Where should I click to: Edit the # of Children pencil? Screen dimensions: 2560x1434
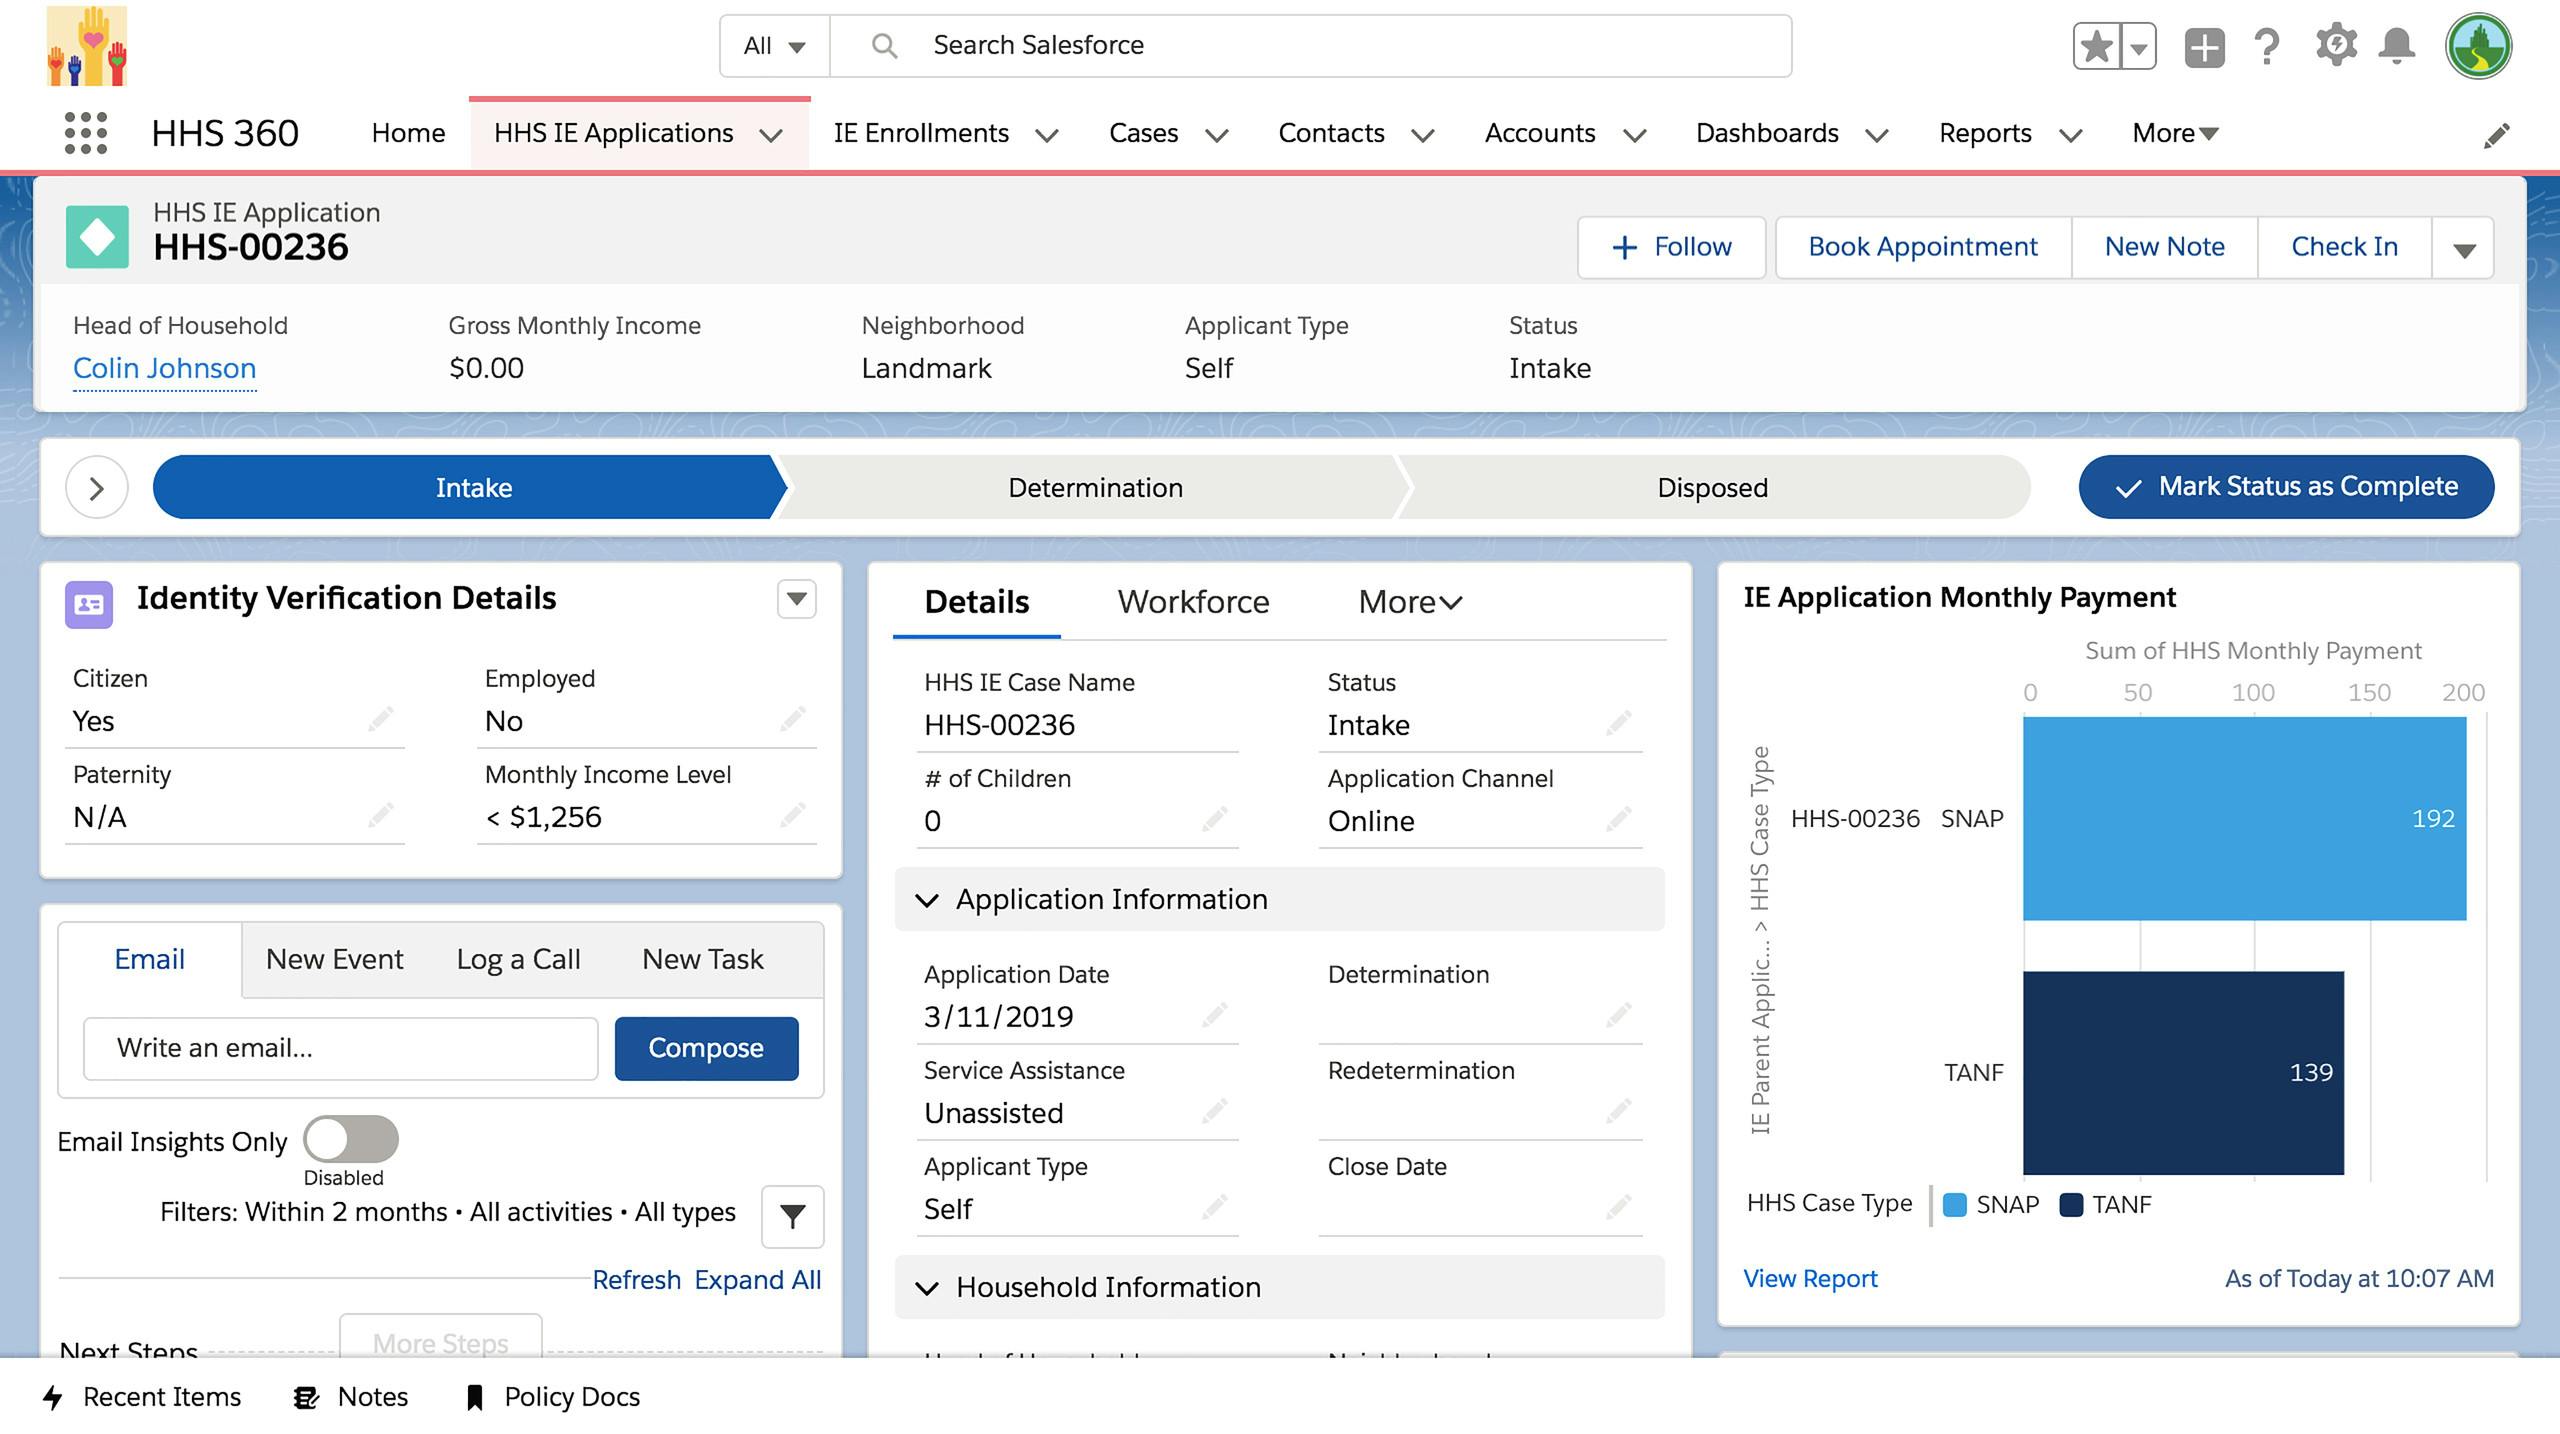pos(1215,819)
